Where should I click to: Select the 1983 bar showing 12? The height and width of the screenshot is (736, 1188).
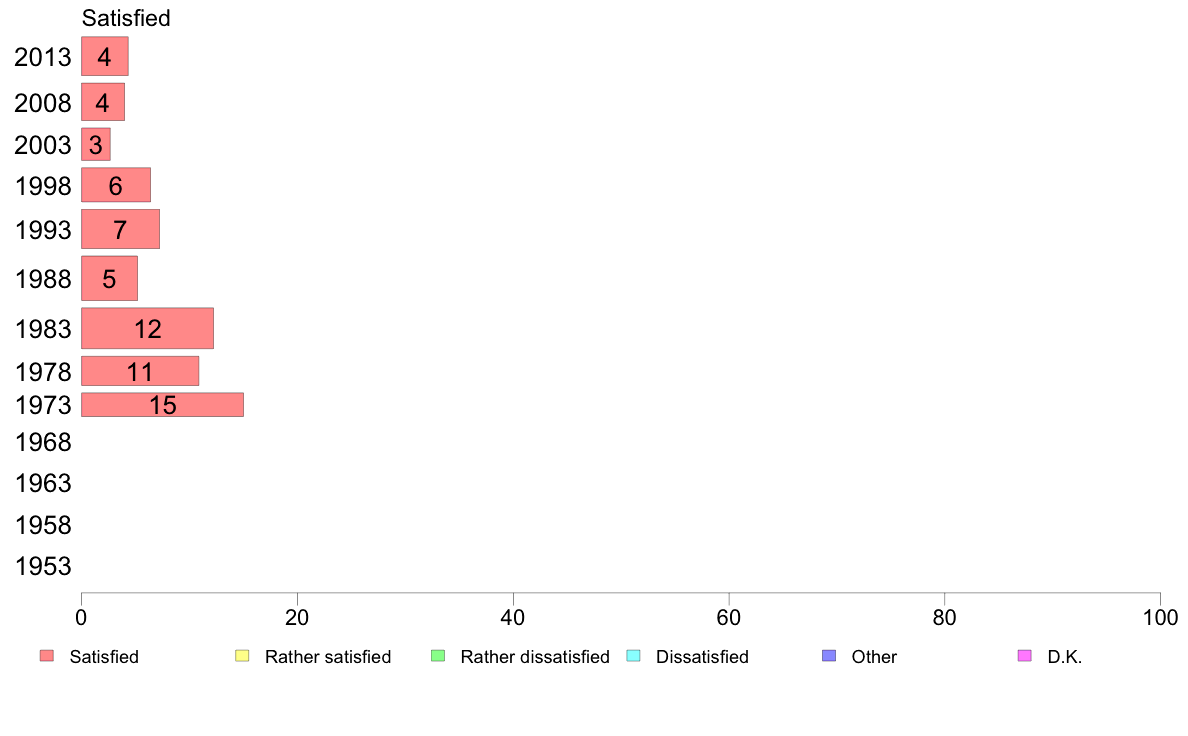(147, 328)
